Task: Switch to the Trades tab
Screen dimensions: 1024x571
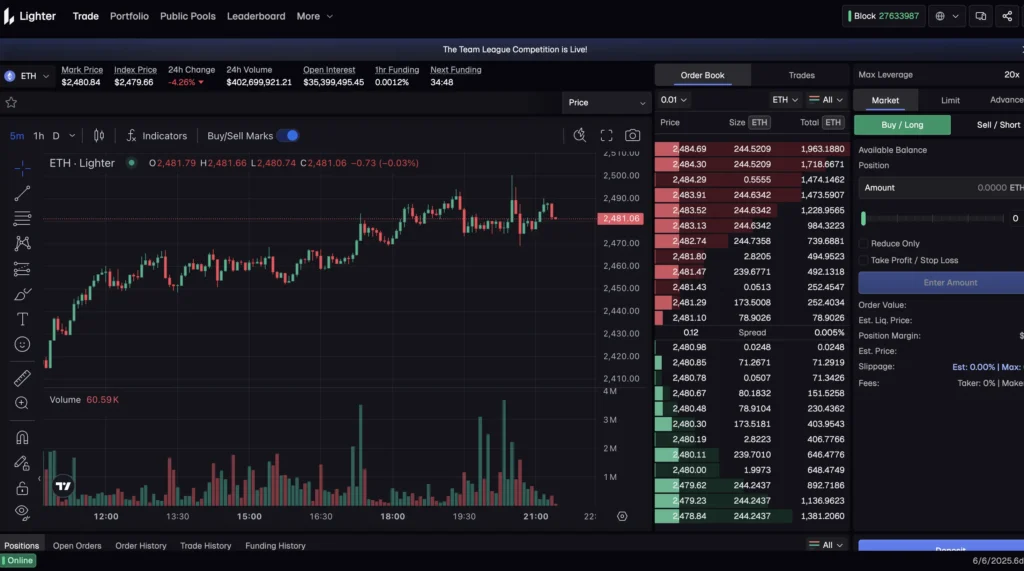Action: (x=801, y=75)
